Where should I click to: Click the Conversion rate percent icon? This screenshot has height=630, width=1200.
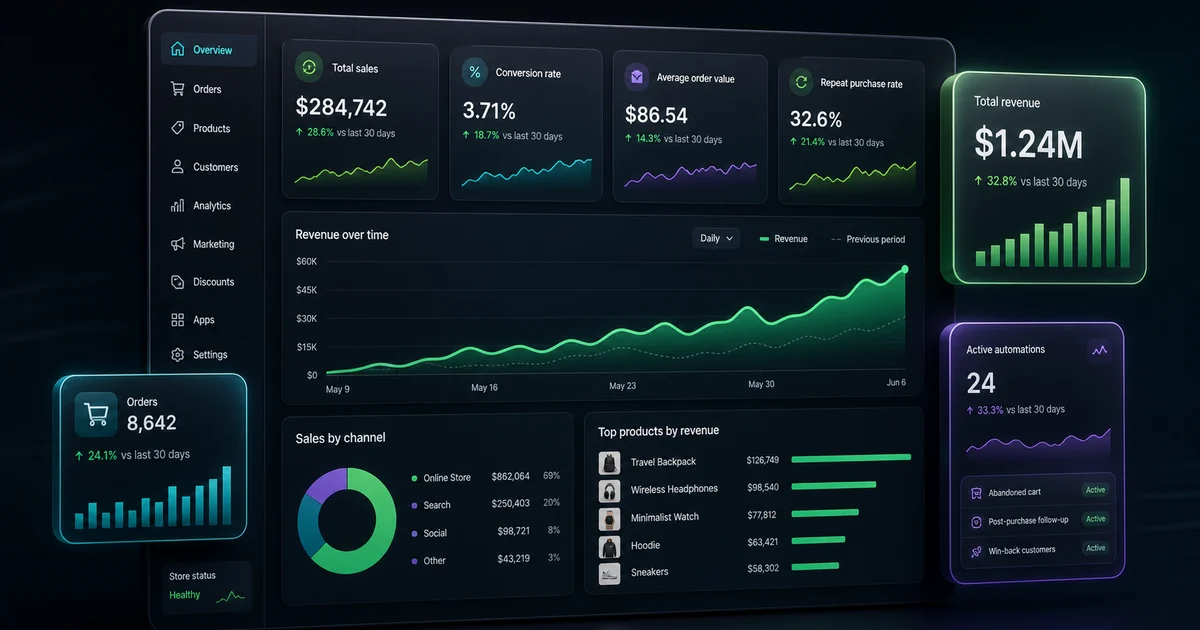475,72
